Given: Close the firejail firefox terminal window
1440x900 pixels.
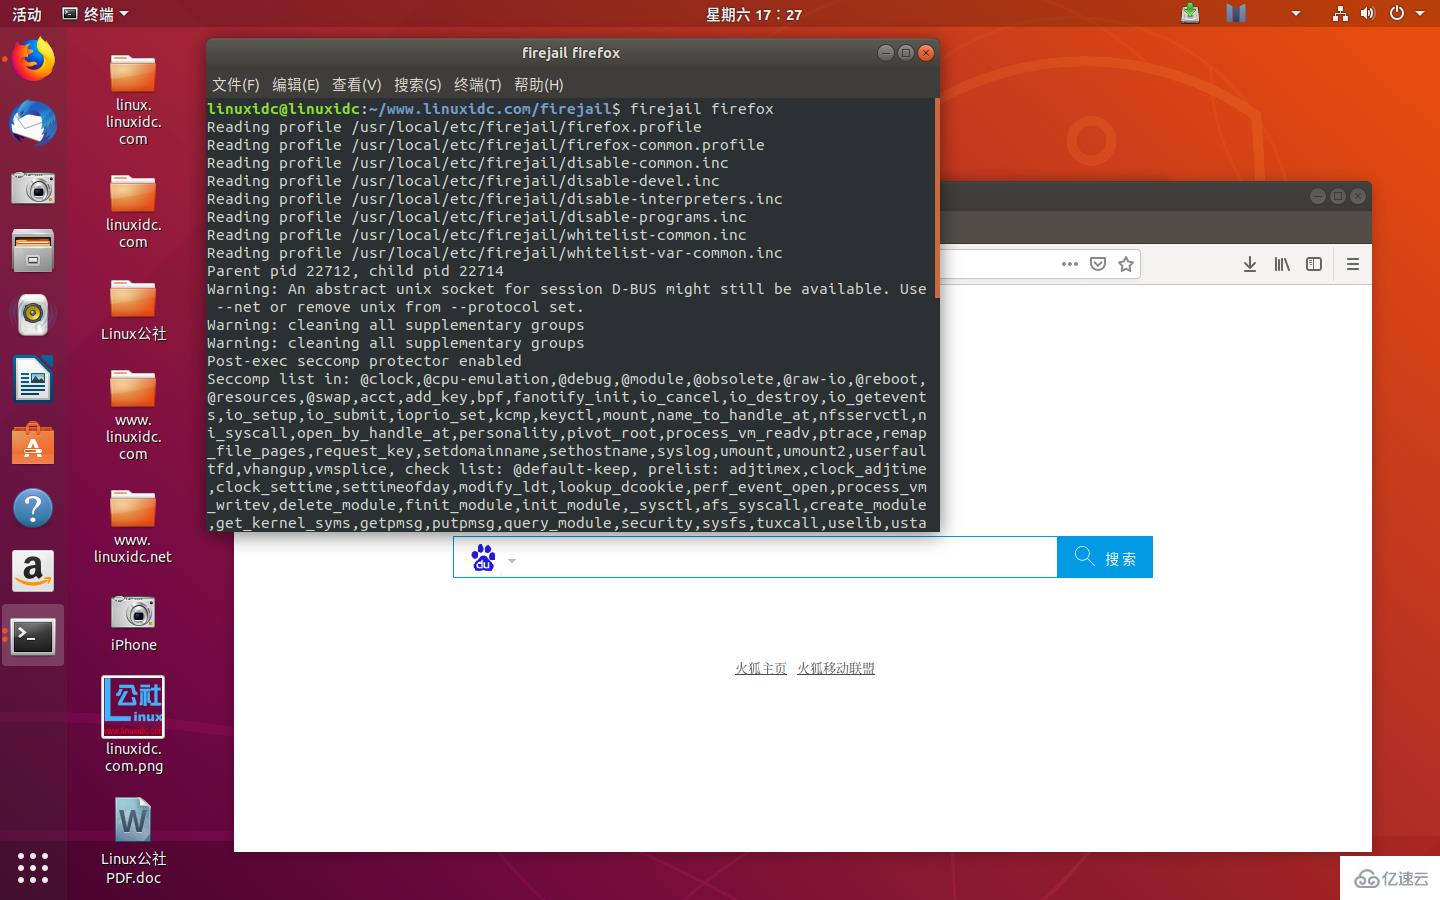Looking at the screenshot, I should pos(926,53).
